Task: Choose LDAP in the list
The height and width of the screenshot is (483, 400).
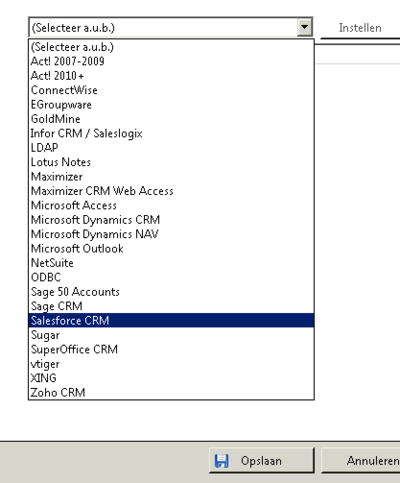Action: tap(171, 148)
